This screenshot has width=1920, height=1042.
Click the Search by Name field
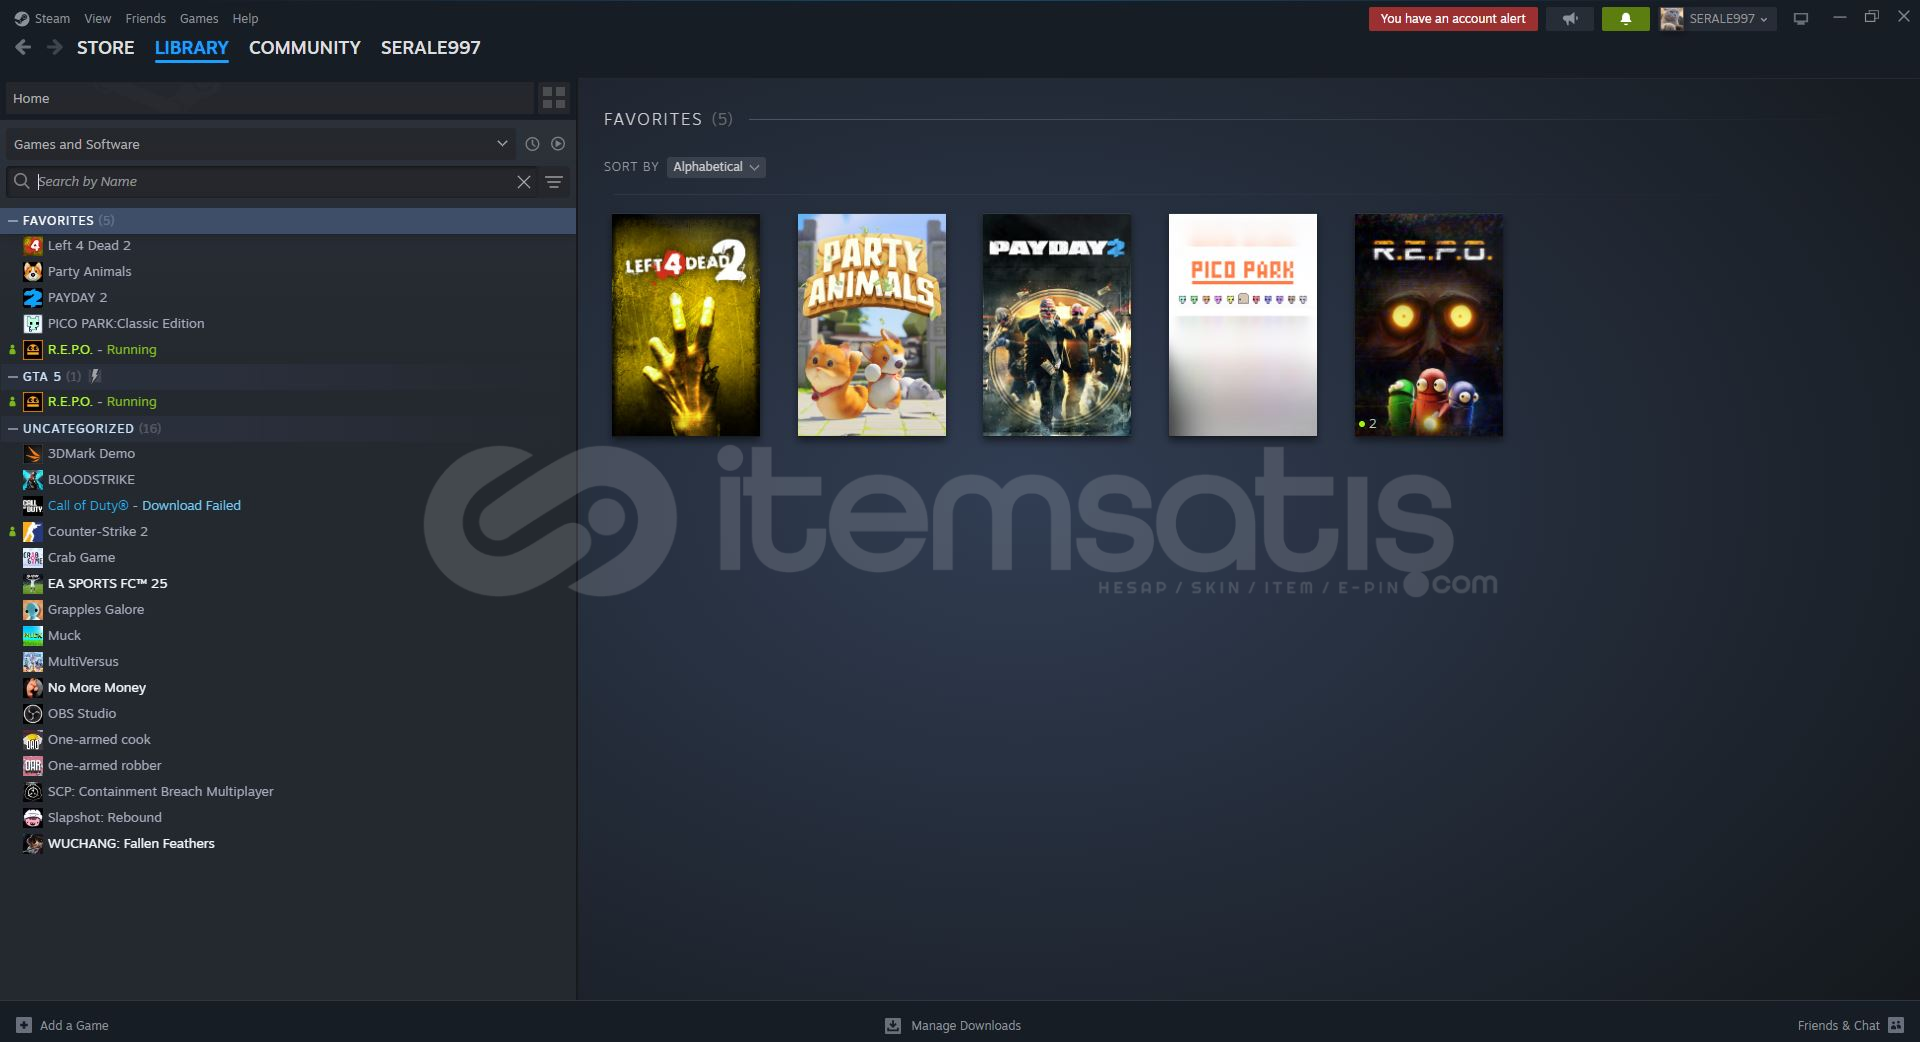273,182
